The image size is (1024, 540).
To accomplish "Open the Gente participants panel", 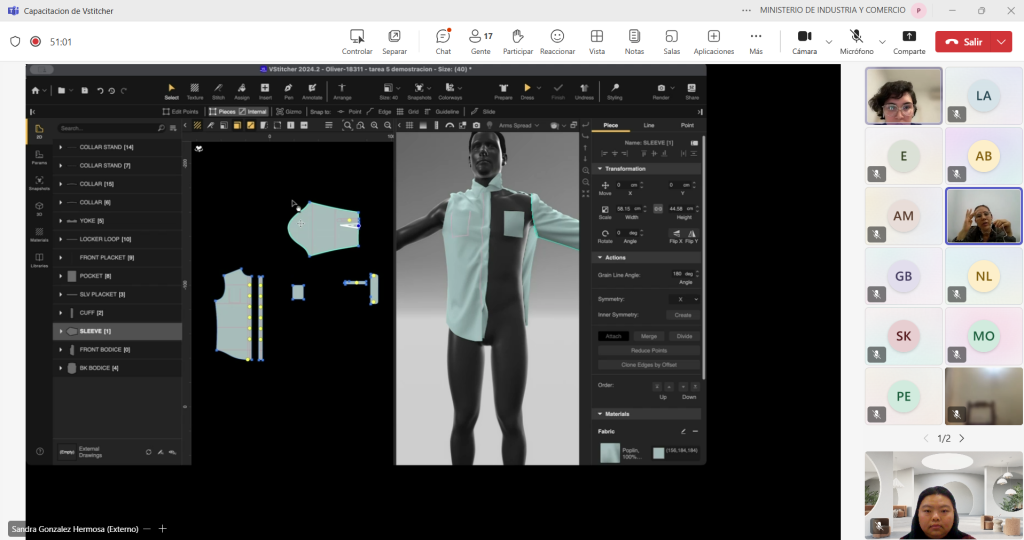I will click(x=481, y=42).
